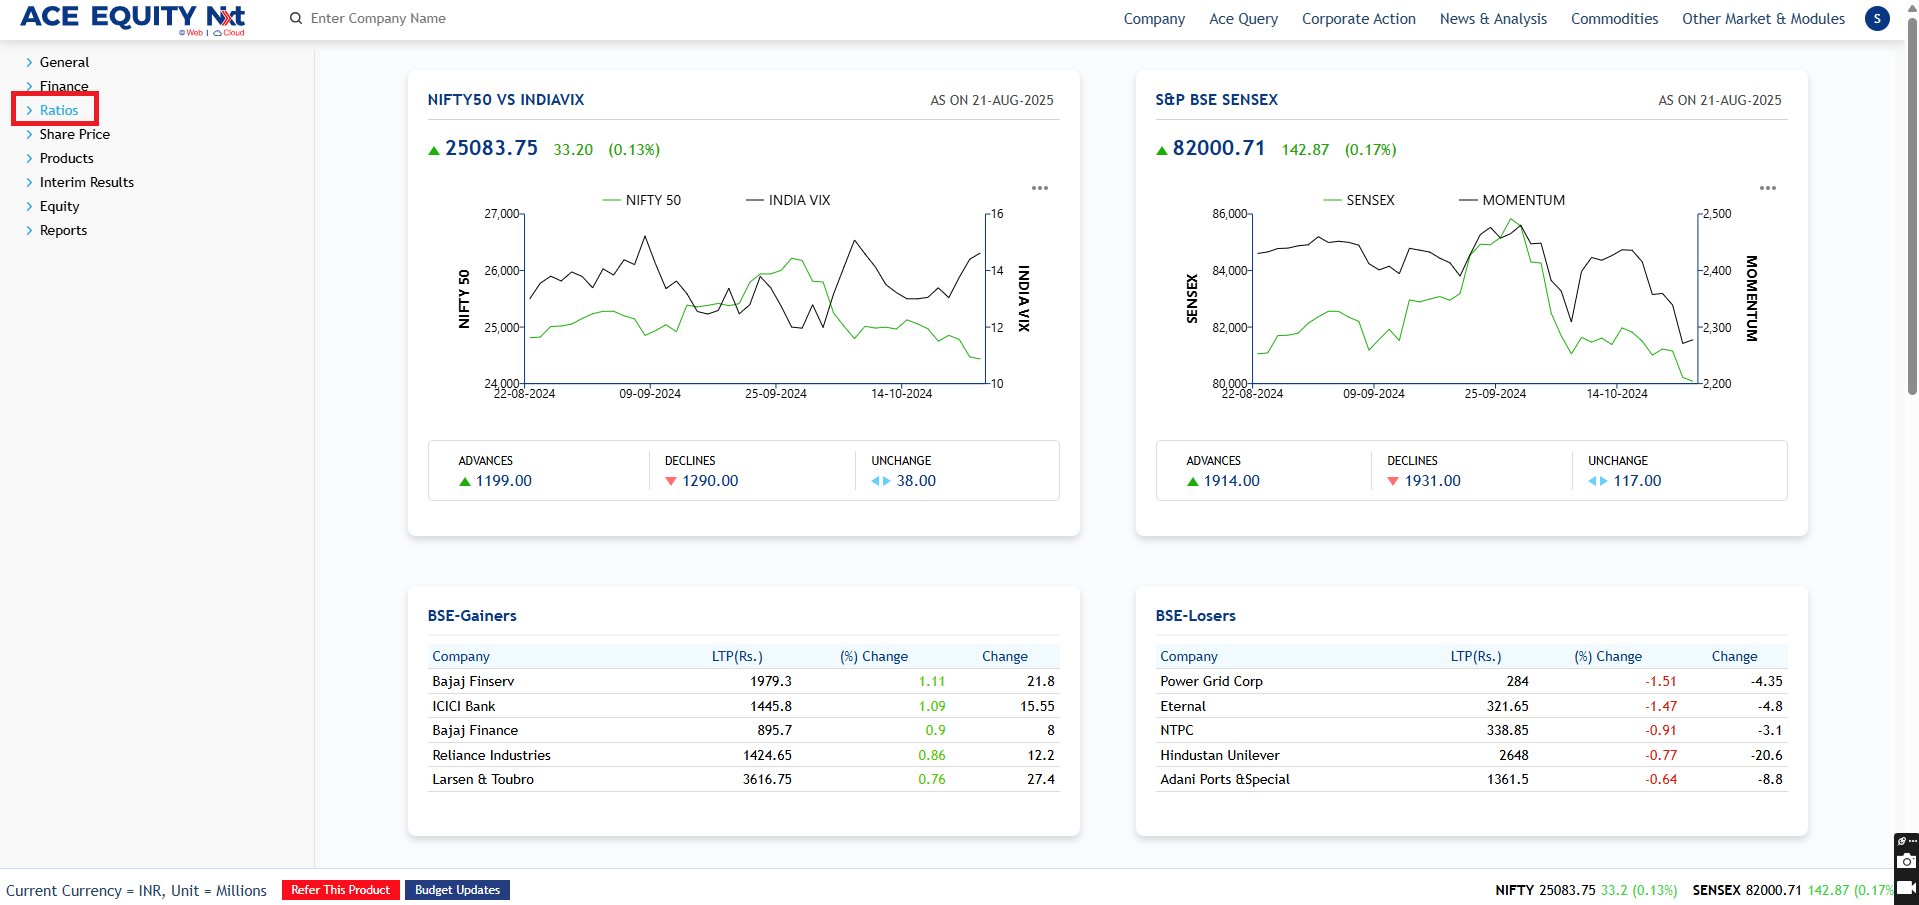Click the Budget Updates button
Viewport: 1919px width, 905px height.
tap(457, 890)
